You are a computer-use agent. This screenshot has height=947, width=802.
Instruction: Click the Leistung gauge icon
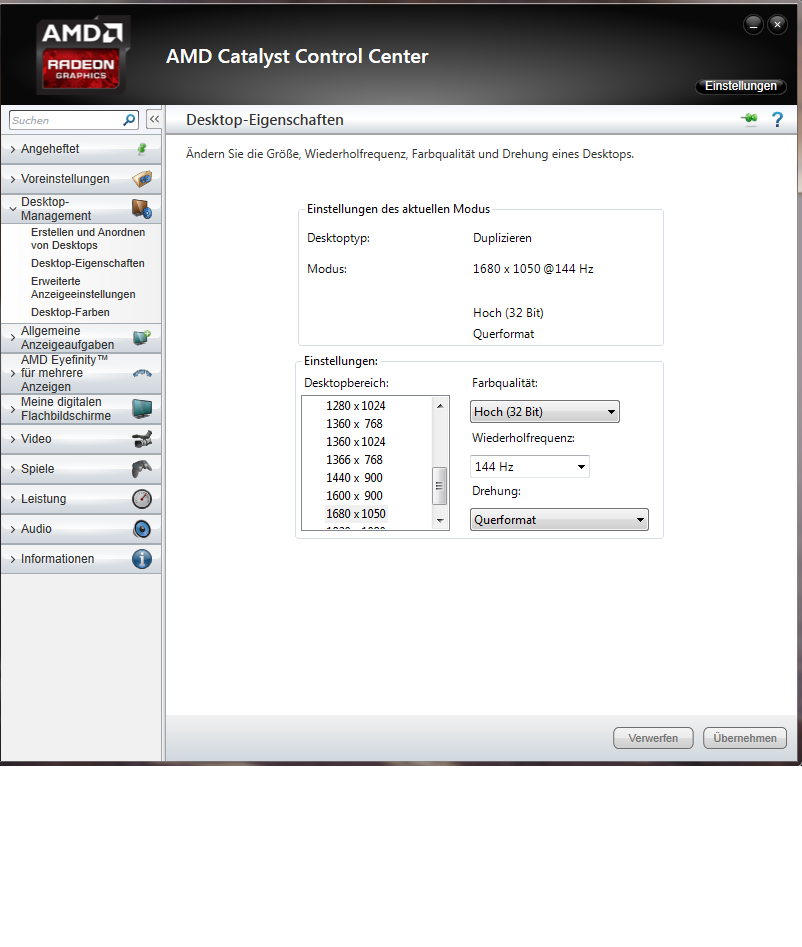pos(142,499)
